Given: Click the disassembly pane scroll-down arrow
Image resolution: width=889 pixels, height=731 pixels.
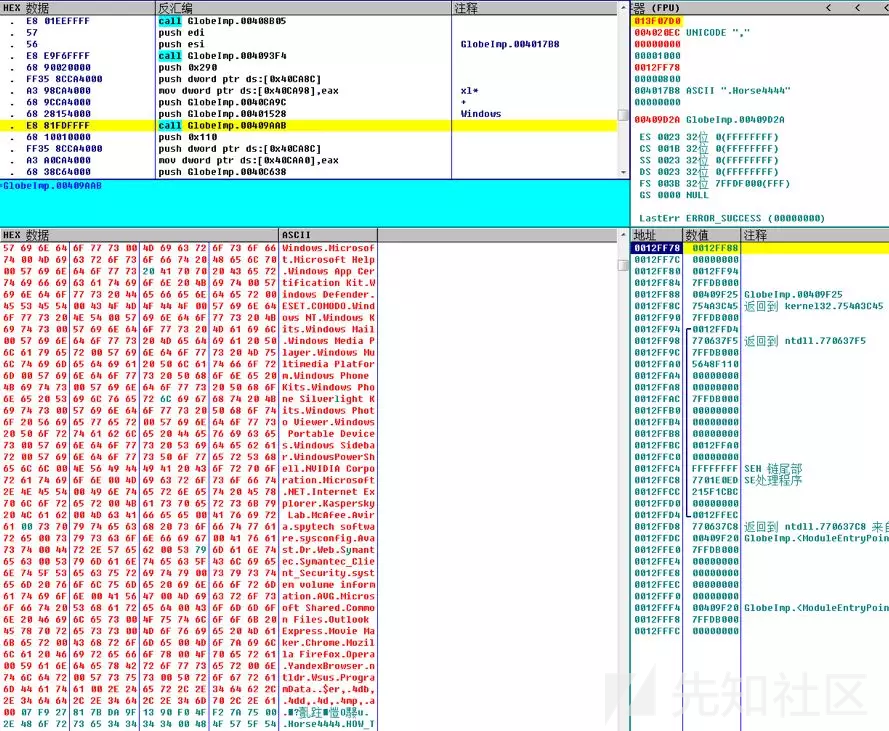Looking at the screenshot, I should point(623,172).
